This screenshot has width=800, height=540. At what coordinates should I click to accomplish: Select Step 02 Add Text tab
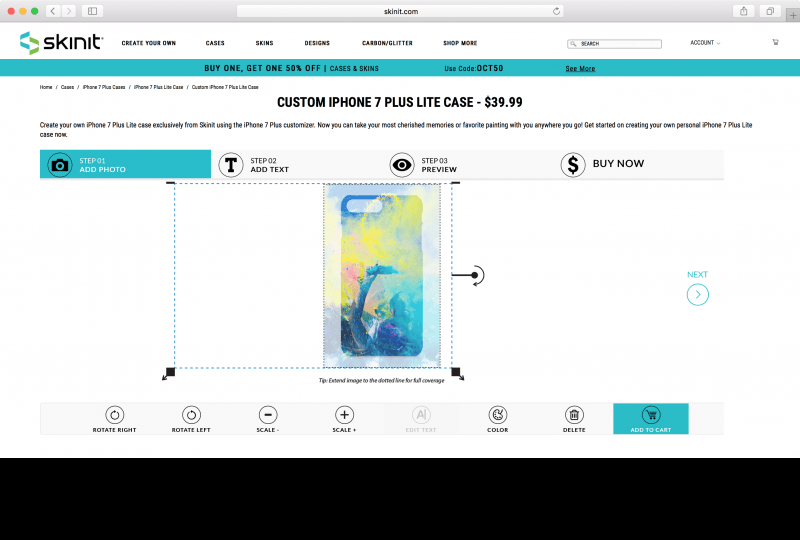click(296, 164)
